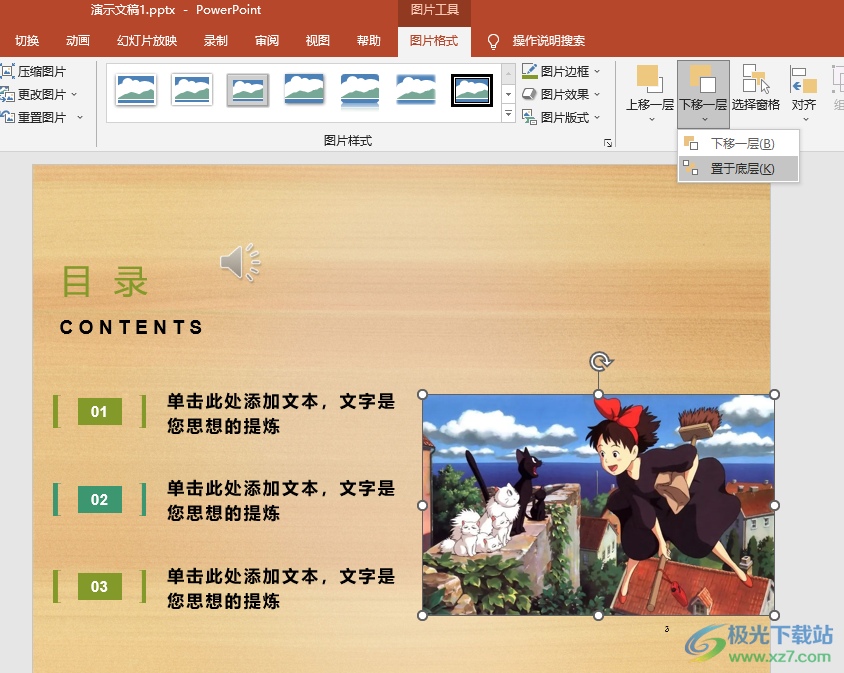Click the 更改图片 change picture button

click(x=33, y=94)
